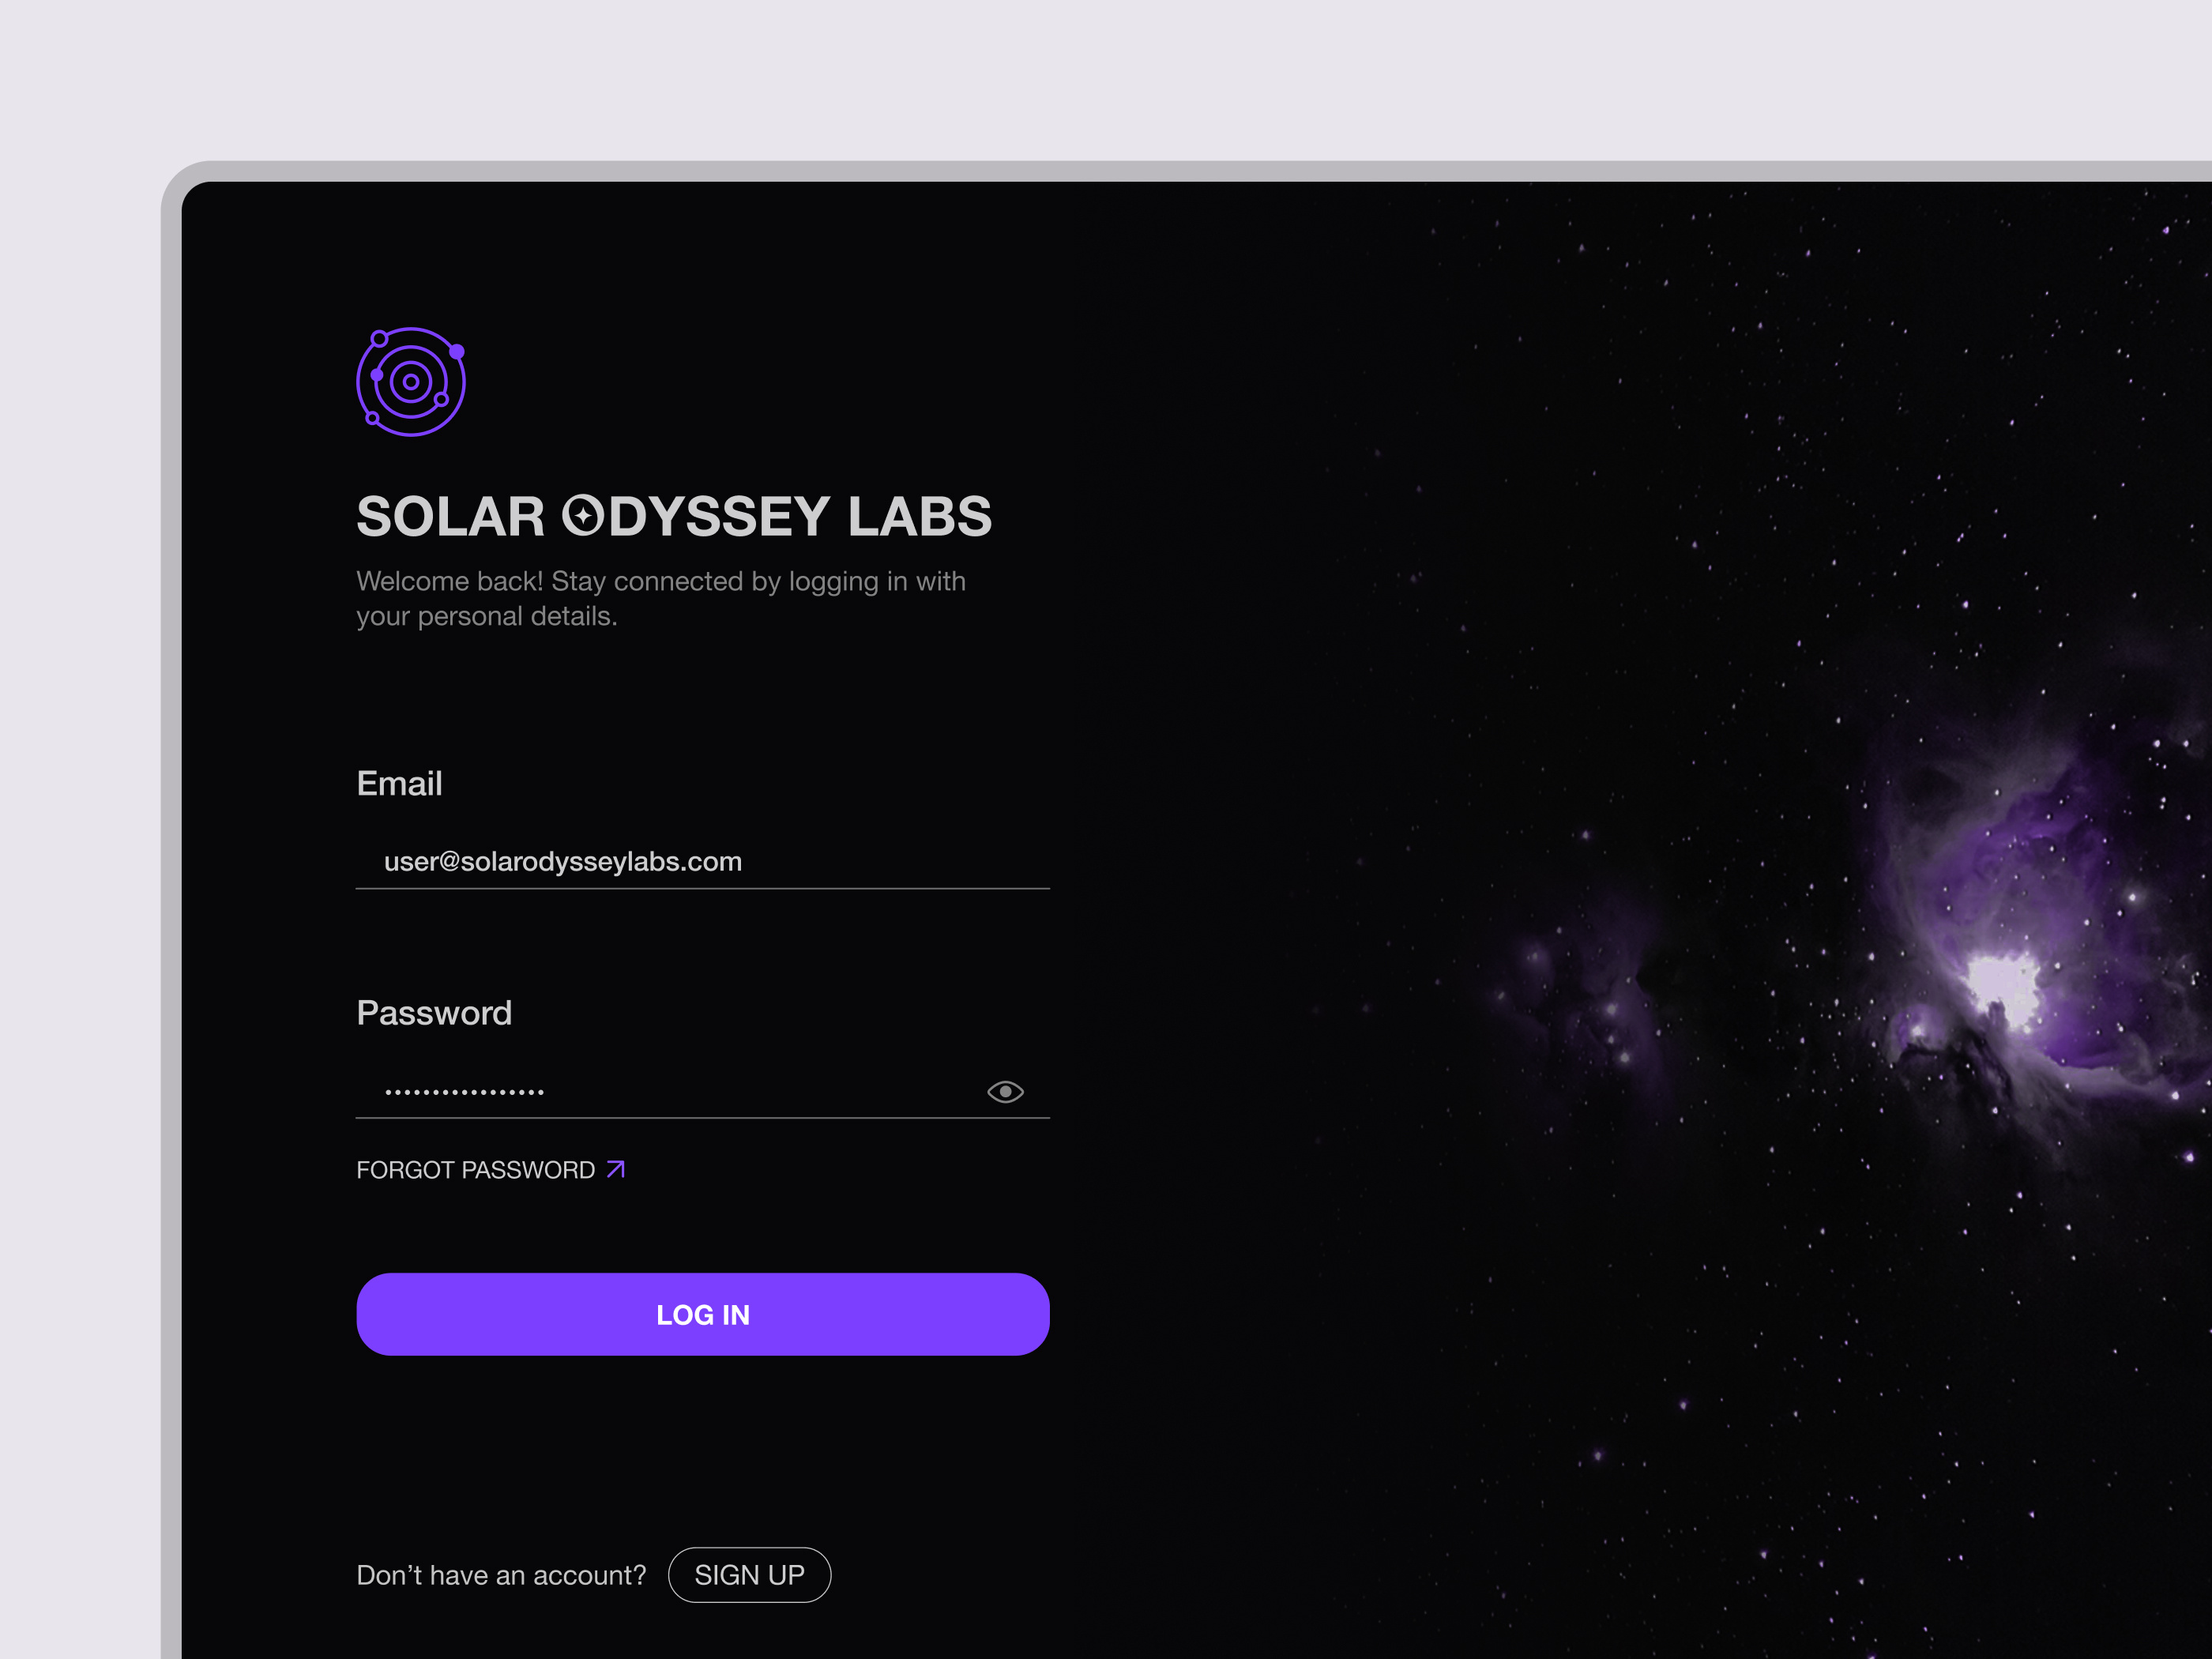Image resolution: width=2212 pixels, height=1659 pixels.
Task: Click the Password field label
Action: (434, 1013)
